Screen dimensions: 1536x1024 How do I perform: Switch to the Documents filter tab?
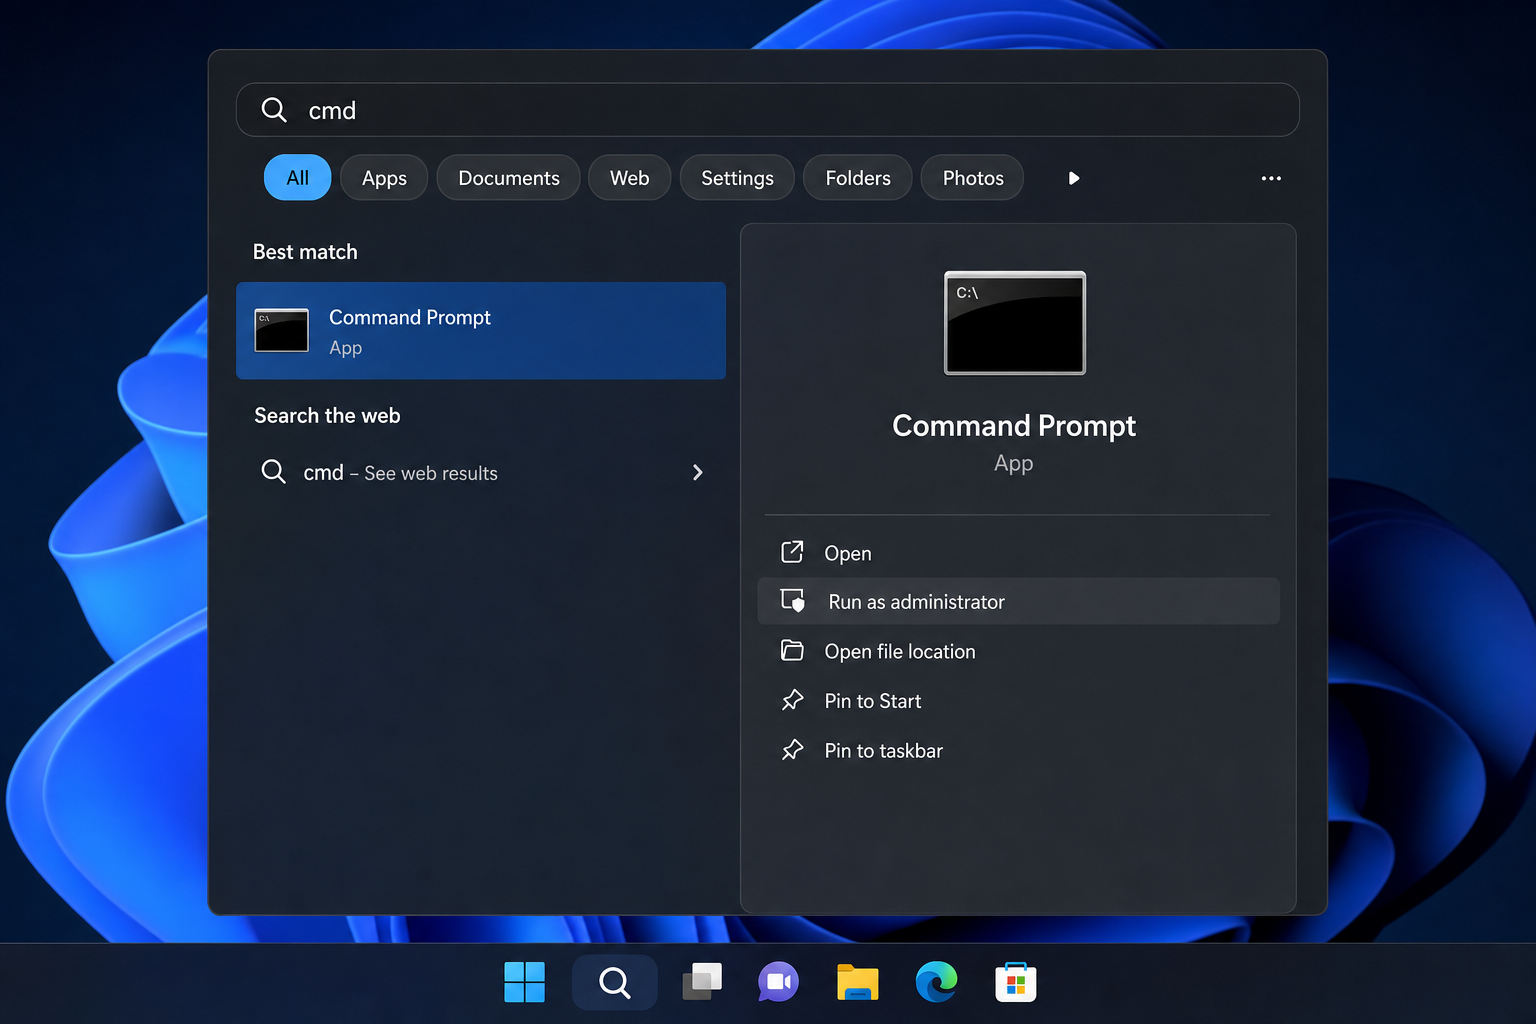tap(508, 178)
